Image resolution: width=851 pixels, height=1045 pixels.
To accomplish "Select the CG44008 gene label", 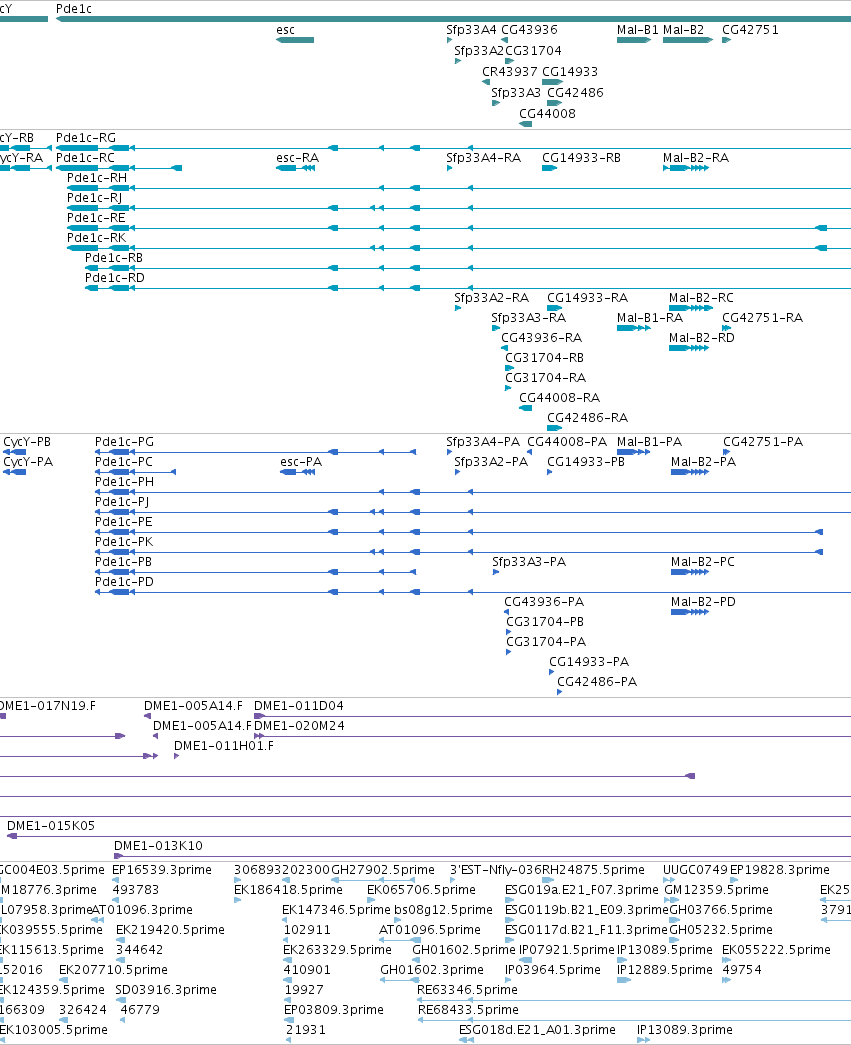I will 547,114.
